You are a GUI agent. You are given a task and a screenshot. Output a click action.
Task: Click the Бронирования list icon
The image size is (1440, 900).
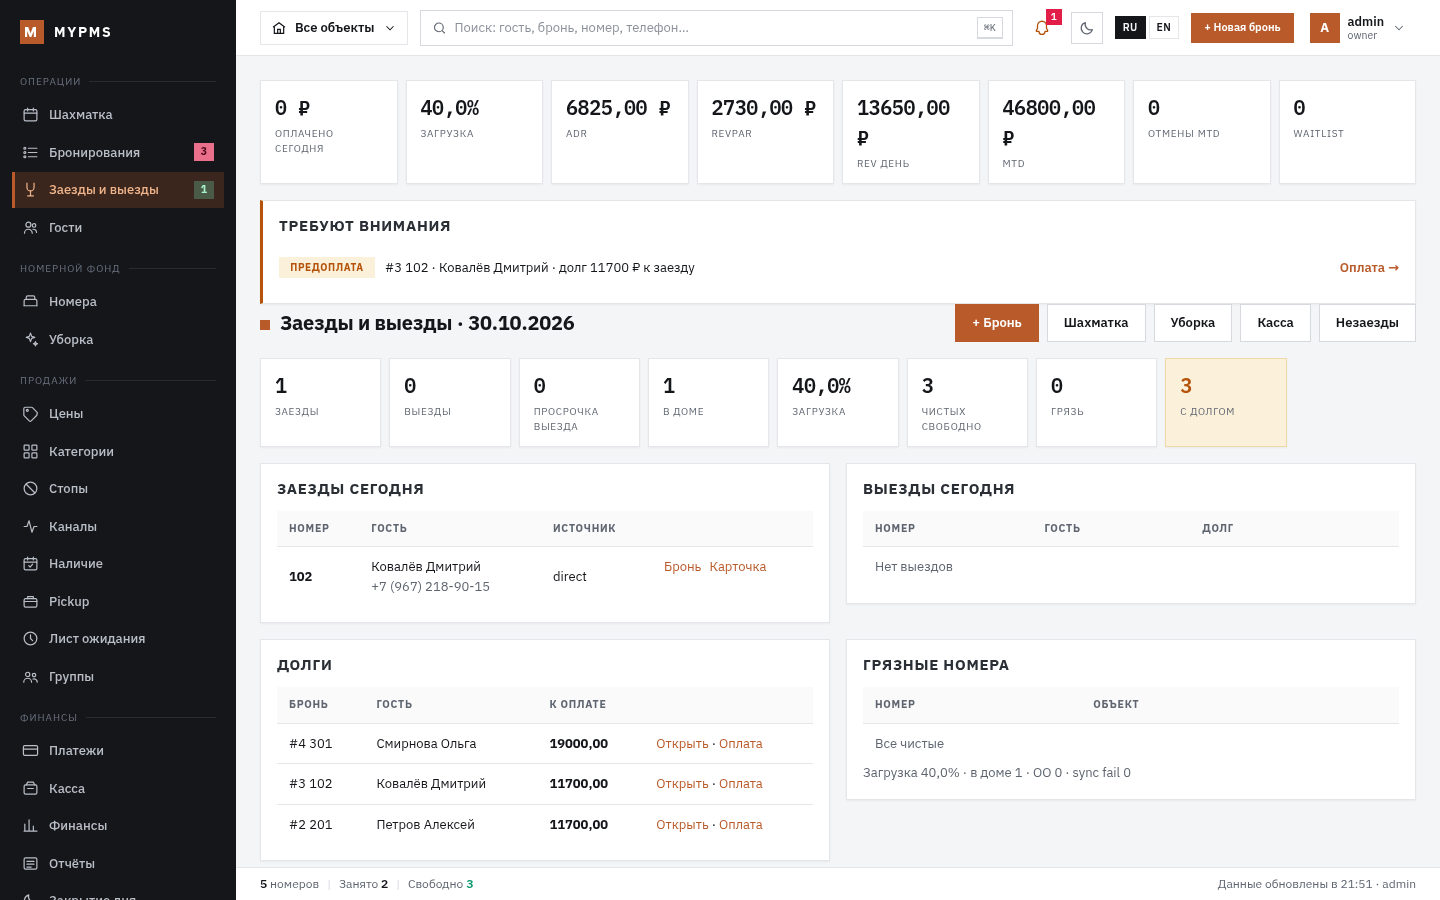point(30,152)
